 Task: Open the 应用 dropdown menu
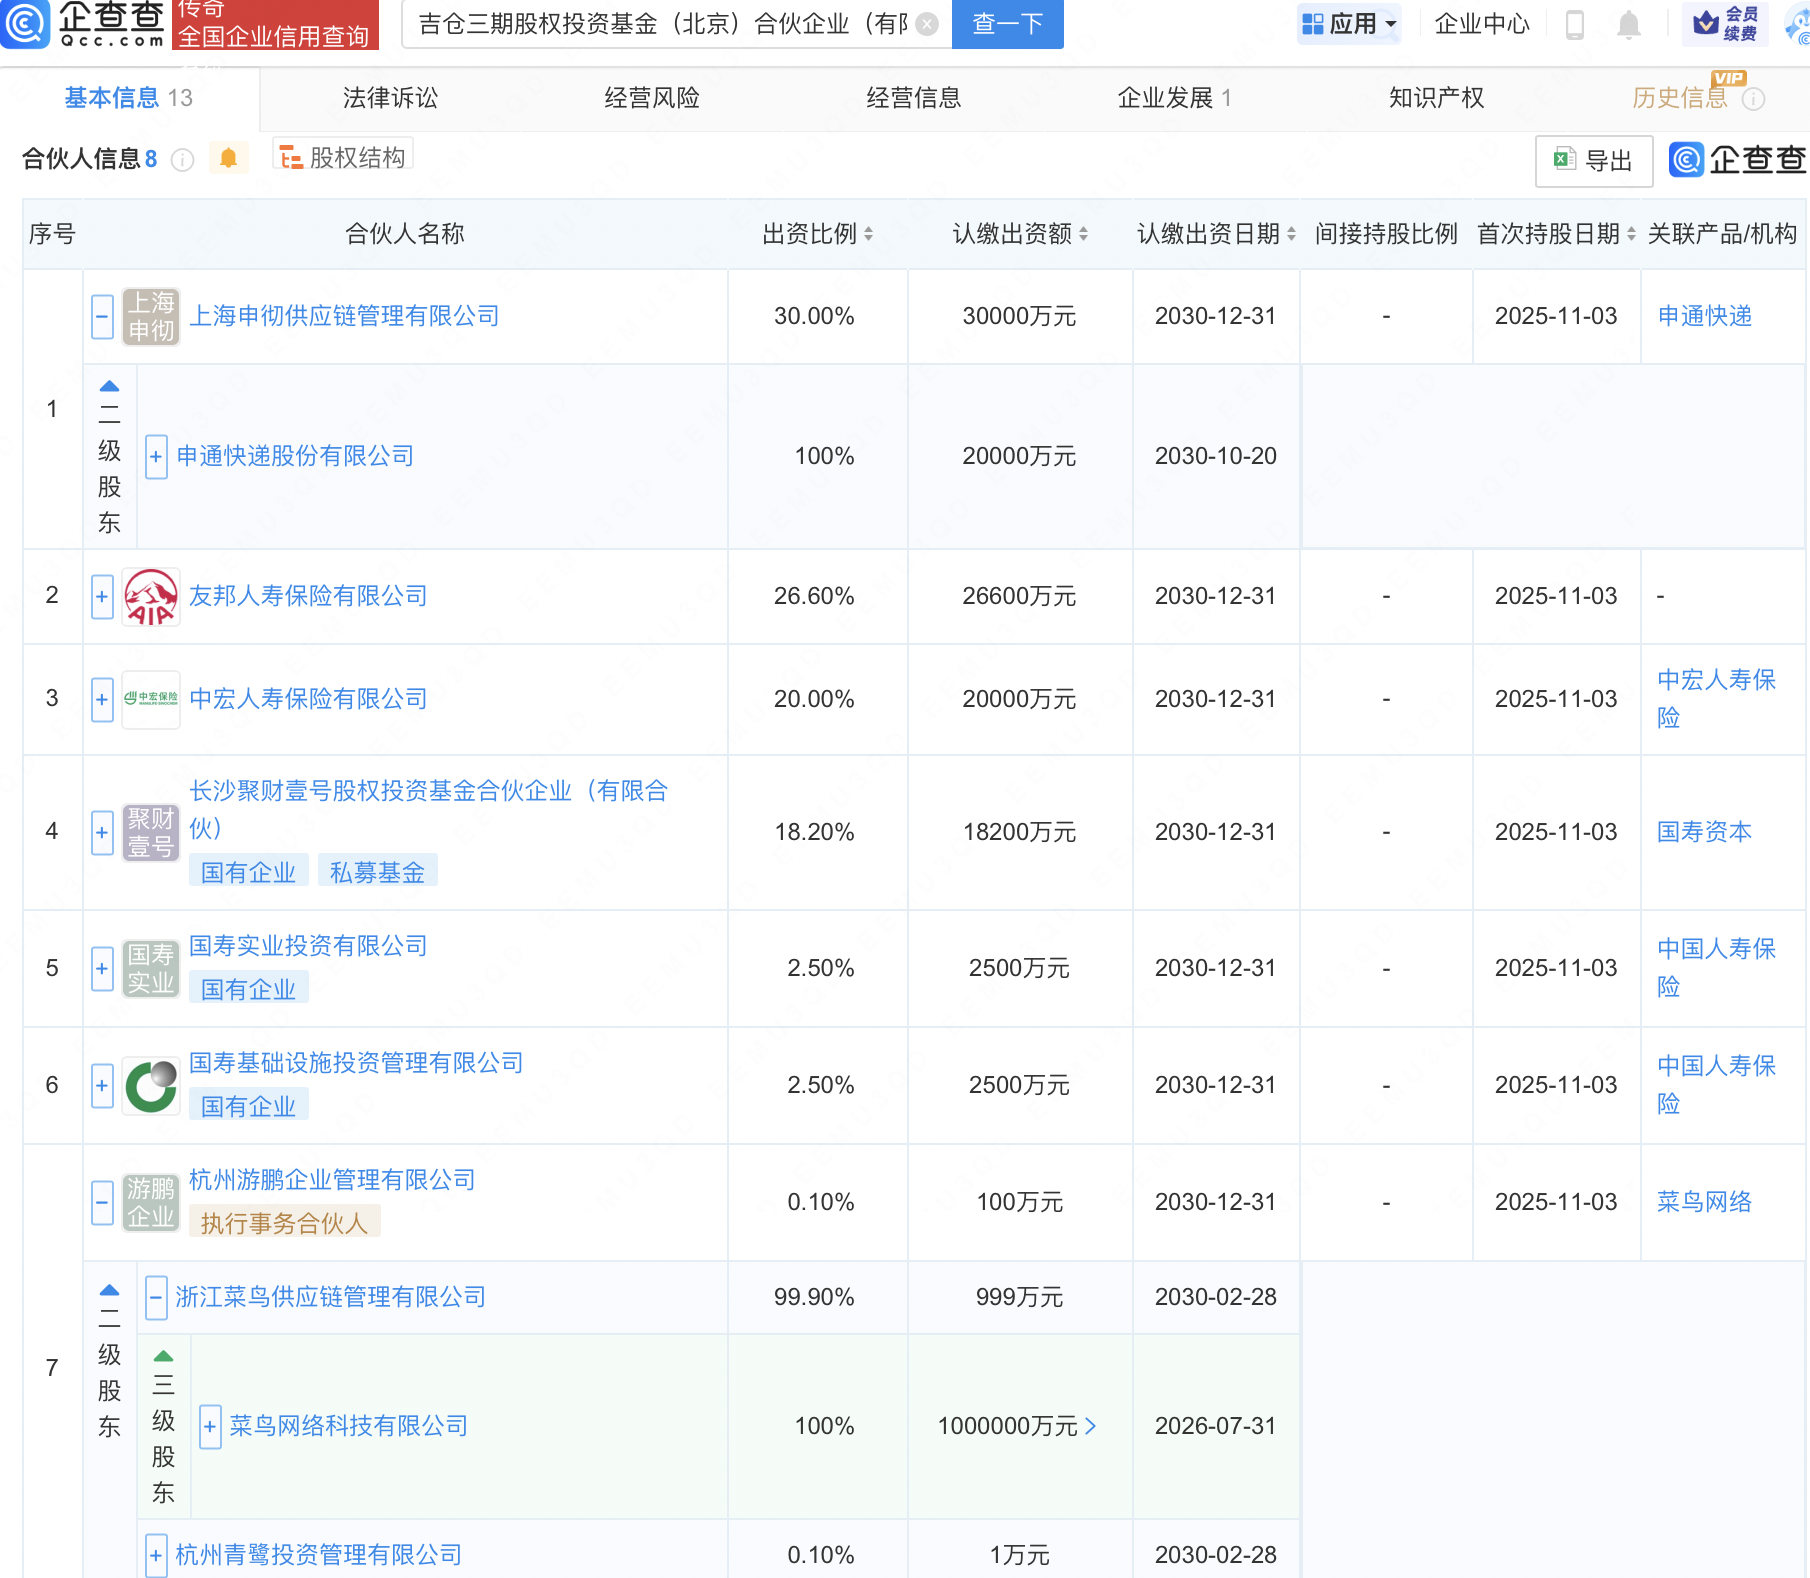coord(1348,24)
